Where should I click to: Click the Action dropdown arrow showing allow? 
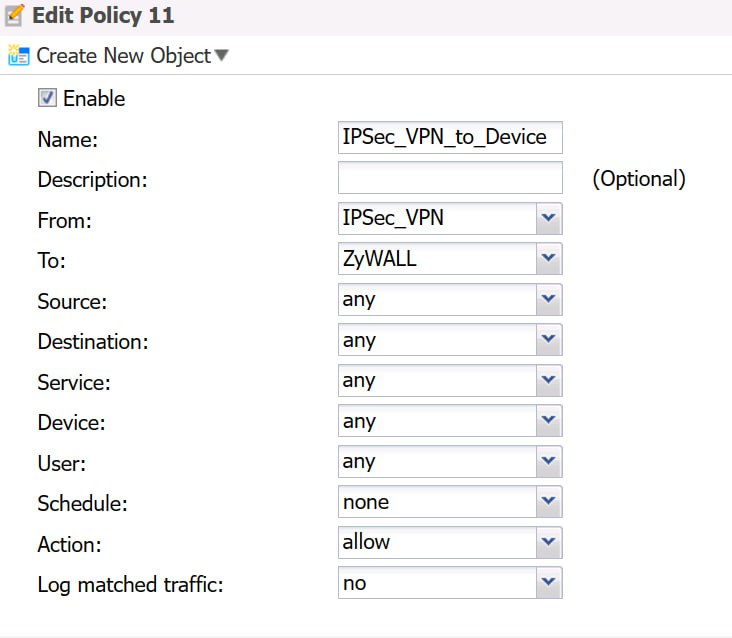[548, 543]
